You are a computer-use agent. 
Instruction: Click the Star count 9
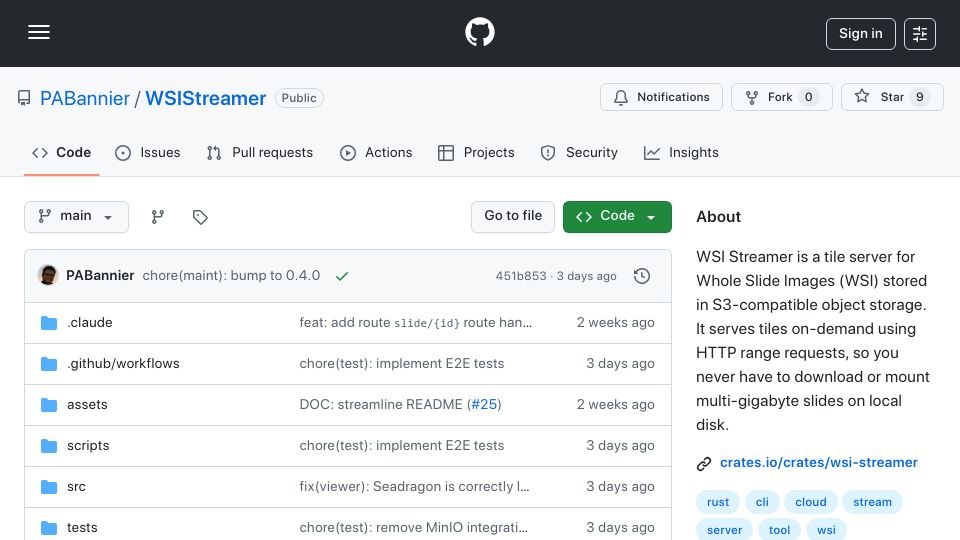tap(920, 97)
